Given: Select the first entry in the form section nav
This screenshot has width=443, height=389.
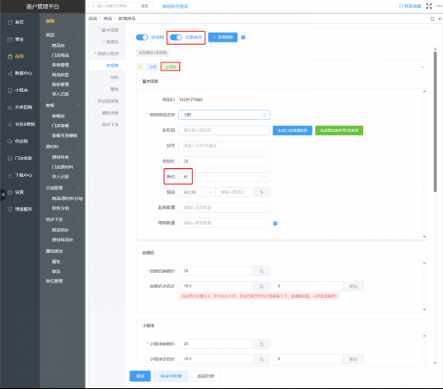Looking at the screenshot, I should (x=110, y=30).
